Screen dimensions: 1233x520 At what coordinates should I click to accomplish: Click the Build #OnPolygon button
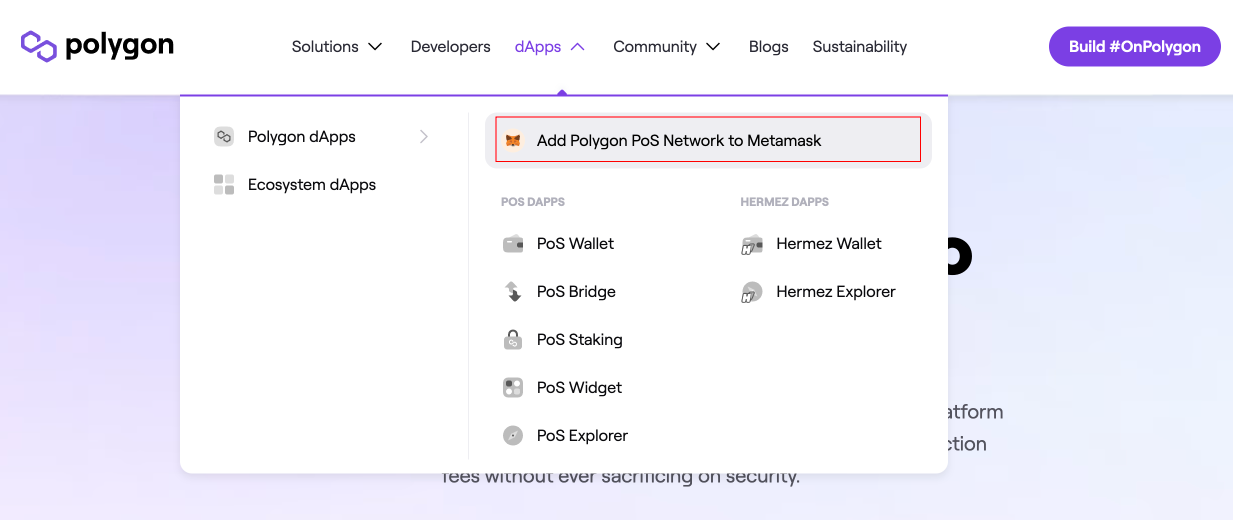1134,47
